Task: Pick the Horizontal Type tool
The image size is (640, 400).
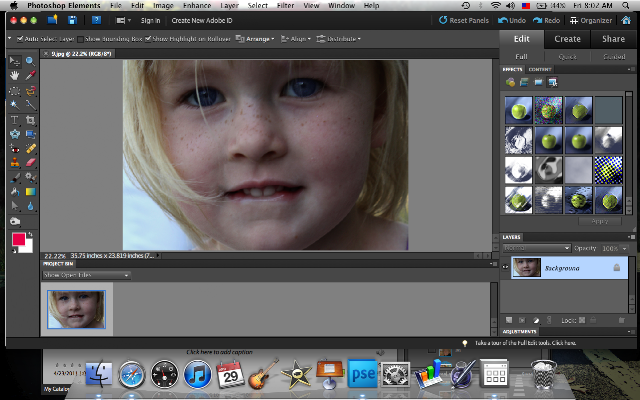Action: [14, 119]
